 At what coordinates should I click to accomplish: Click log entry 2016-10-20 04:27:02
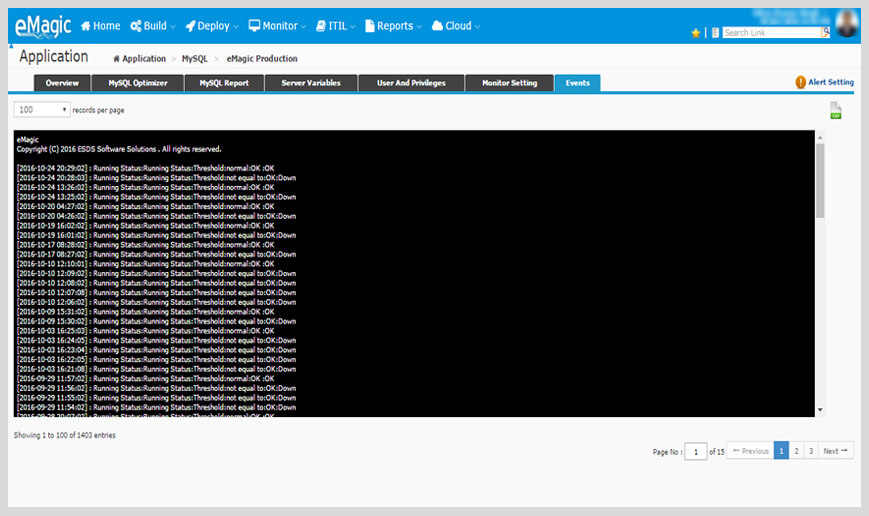145,207
